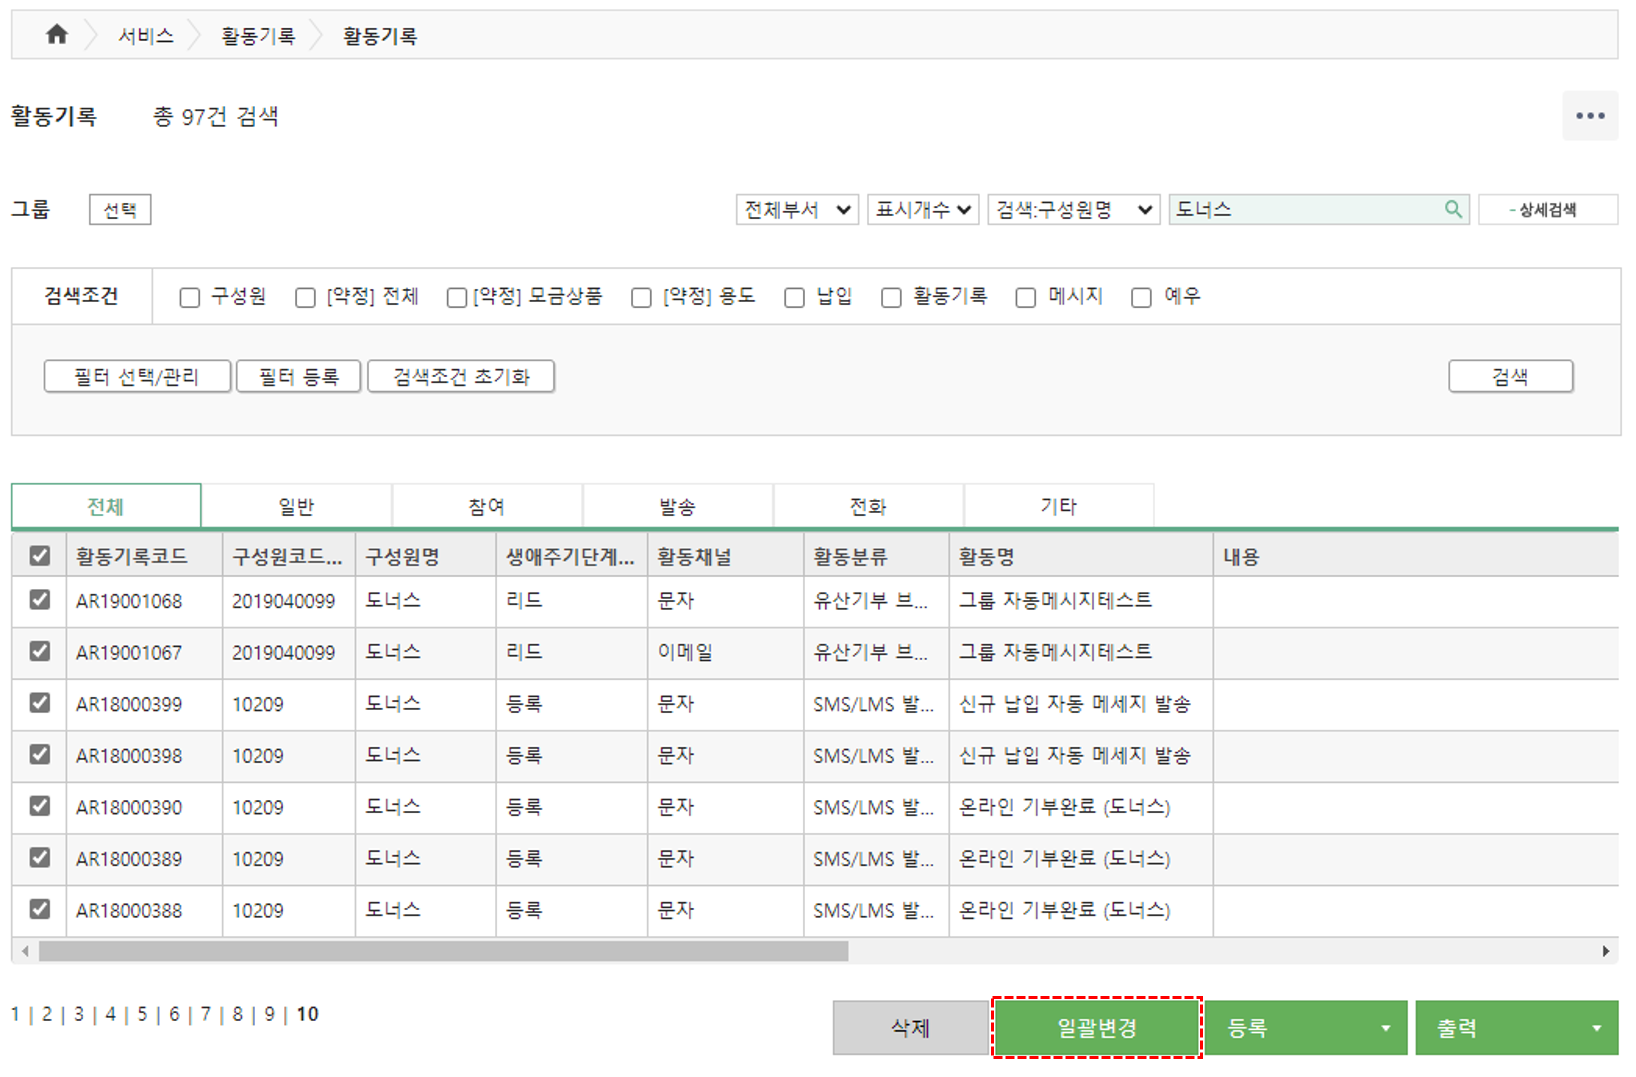Click the magnifier search icon
The width and height of the screenshot is (1636, 1077).
coord(1453,209)
